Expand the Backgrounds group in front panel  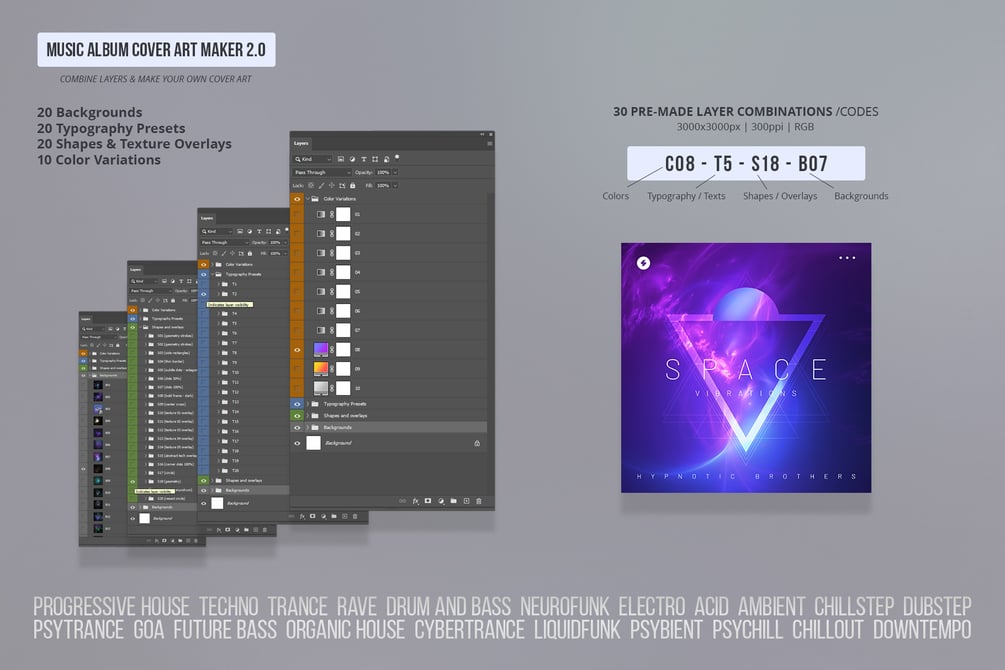click(x=308, y=428)
